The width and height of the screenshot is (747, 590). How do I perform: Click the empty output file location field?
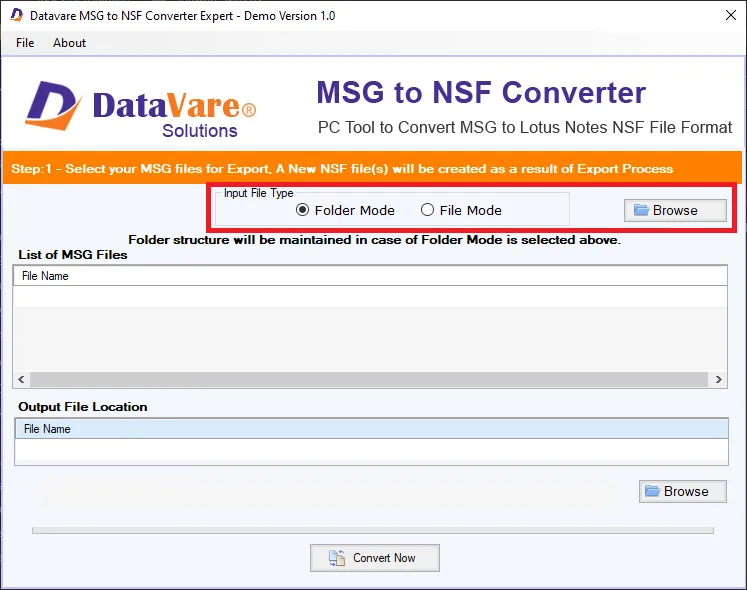371,450
